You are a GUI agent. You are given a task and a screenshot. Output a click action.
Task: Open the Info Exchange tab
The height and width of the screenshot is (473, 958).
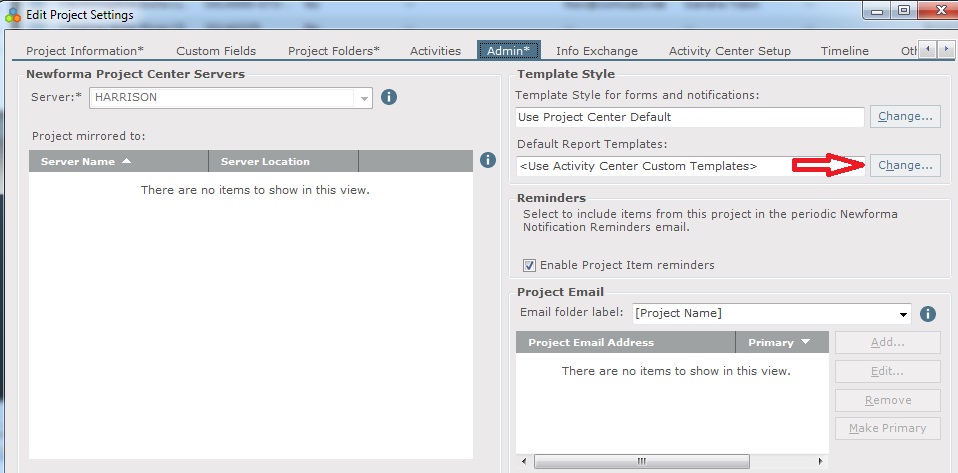[597, 51]
